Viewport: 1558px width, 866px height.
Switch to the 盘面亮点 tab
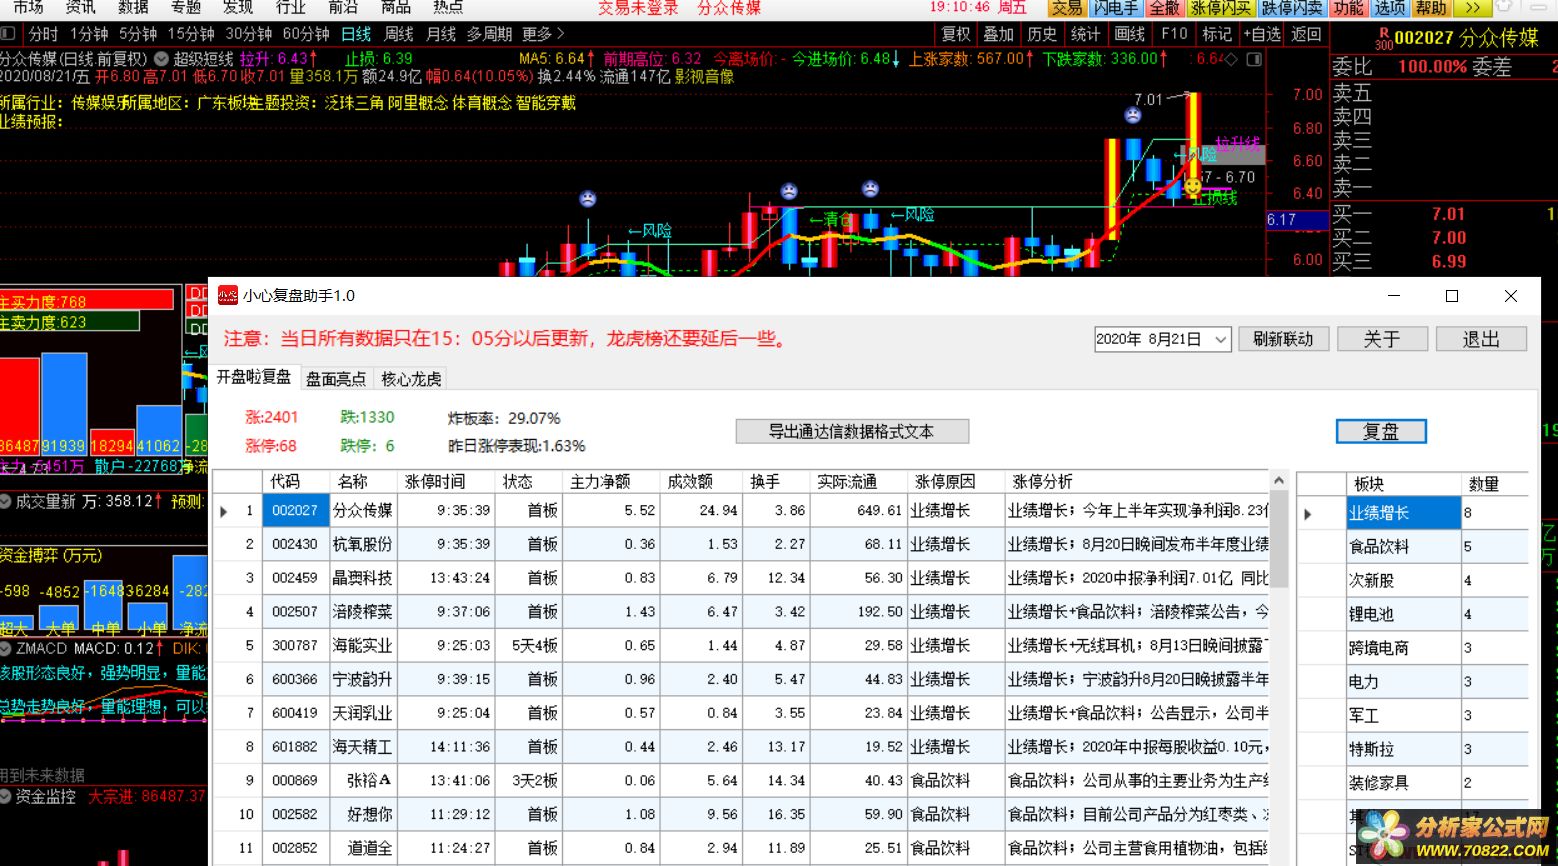click(x=336, y=379)
